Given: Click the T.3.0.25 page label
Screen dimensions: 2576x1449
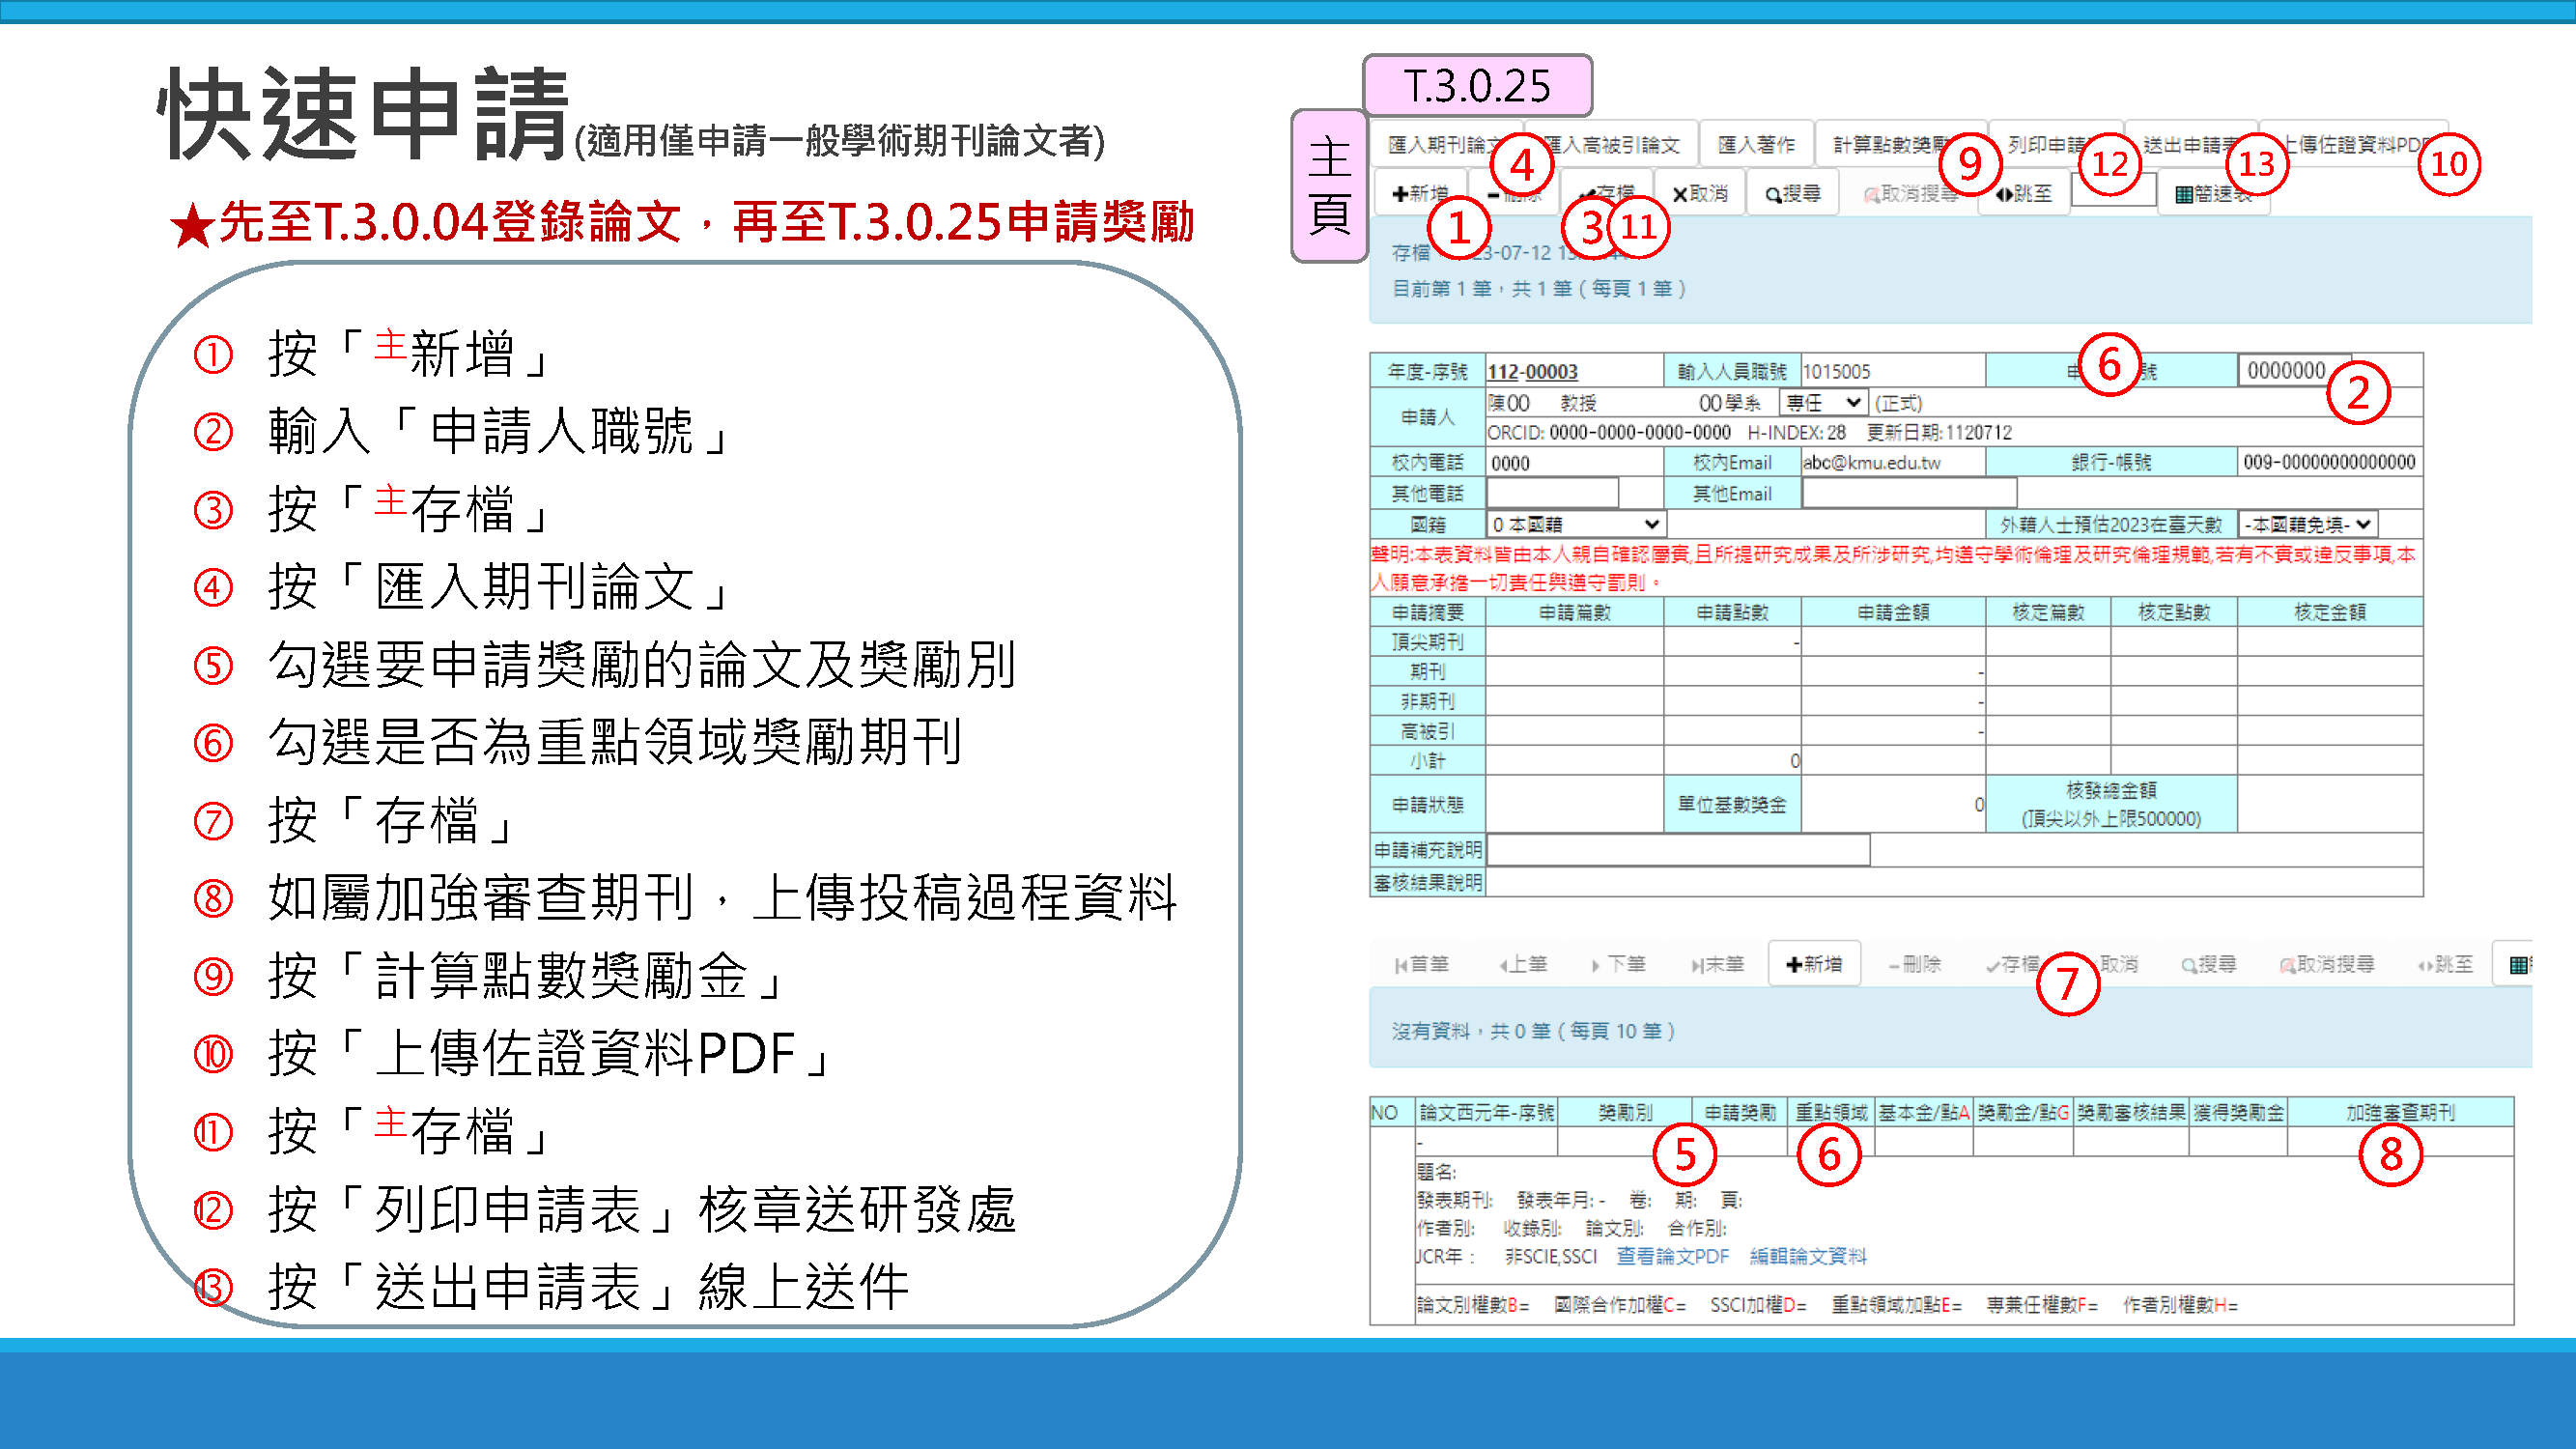Looking at the screenshot, I should 1477,86.
